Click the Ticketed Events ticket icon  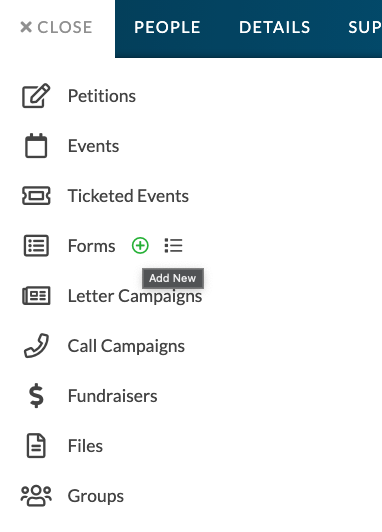pos(36,196)
